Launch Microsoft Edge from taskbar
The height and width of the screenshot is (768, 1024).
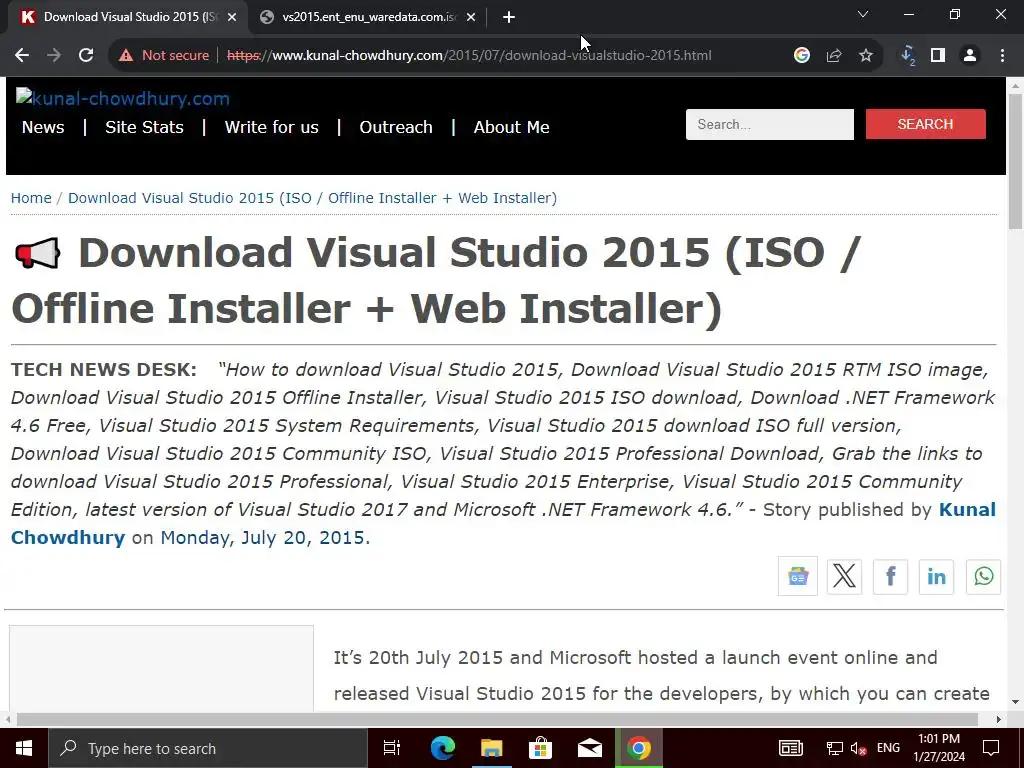443,748
